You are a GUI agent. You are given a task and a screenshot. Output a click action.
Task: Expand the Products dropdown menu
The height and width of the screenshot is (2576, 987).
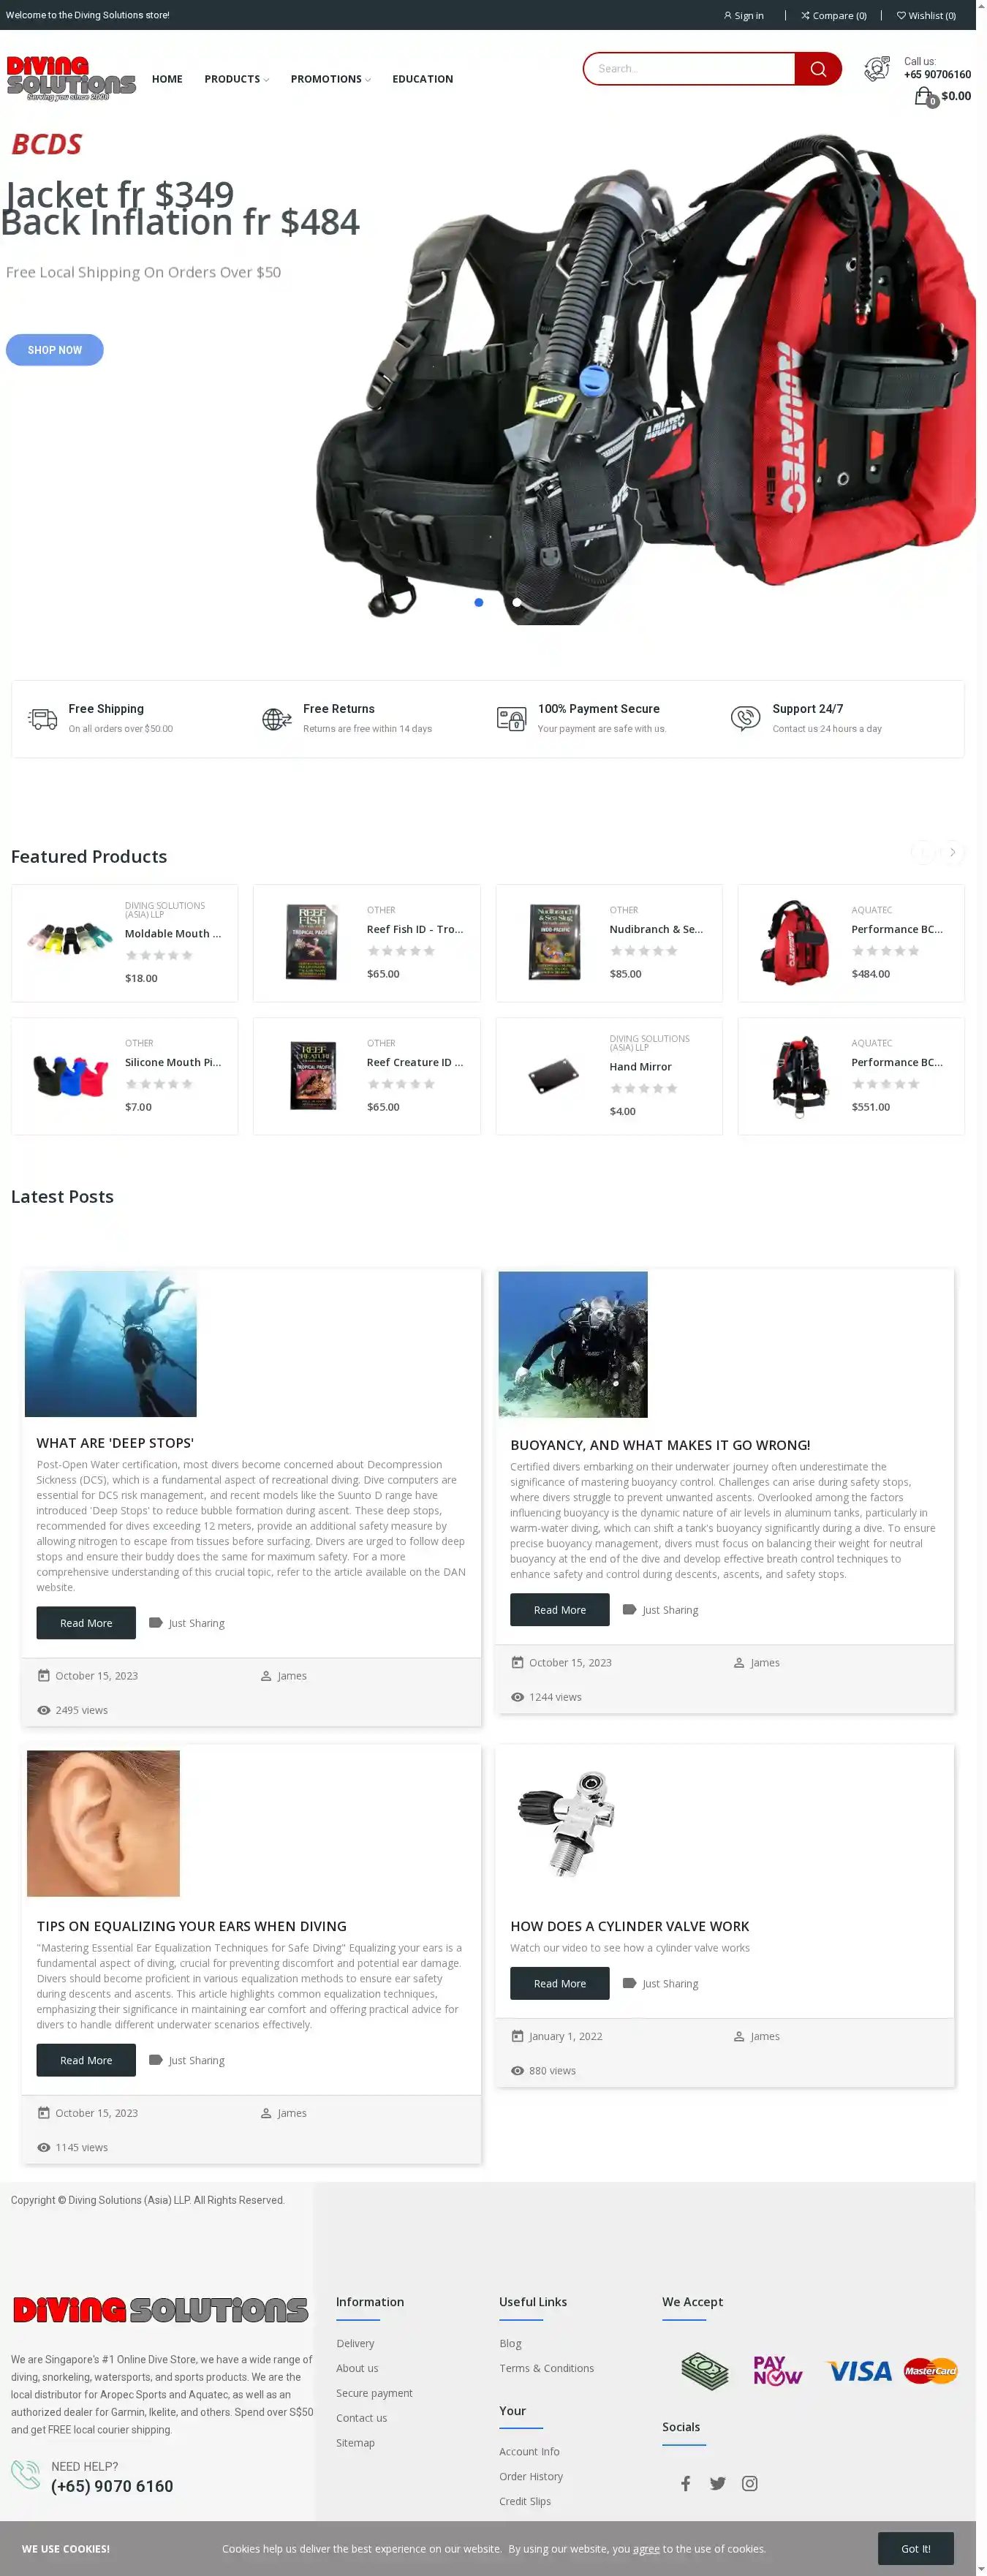tap(236, 79)
